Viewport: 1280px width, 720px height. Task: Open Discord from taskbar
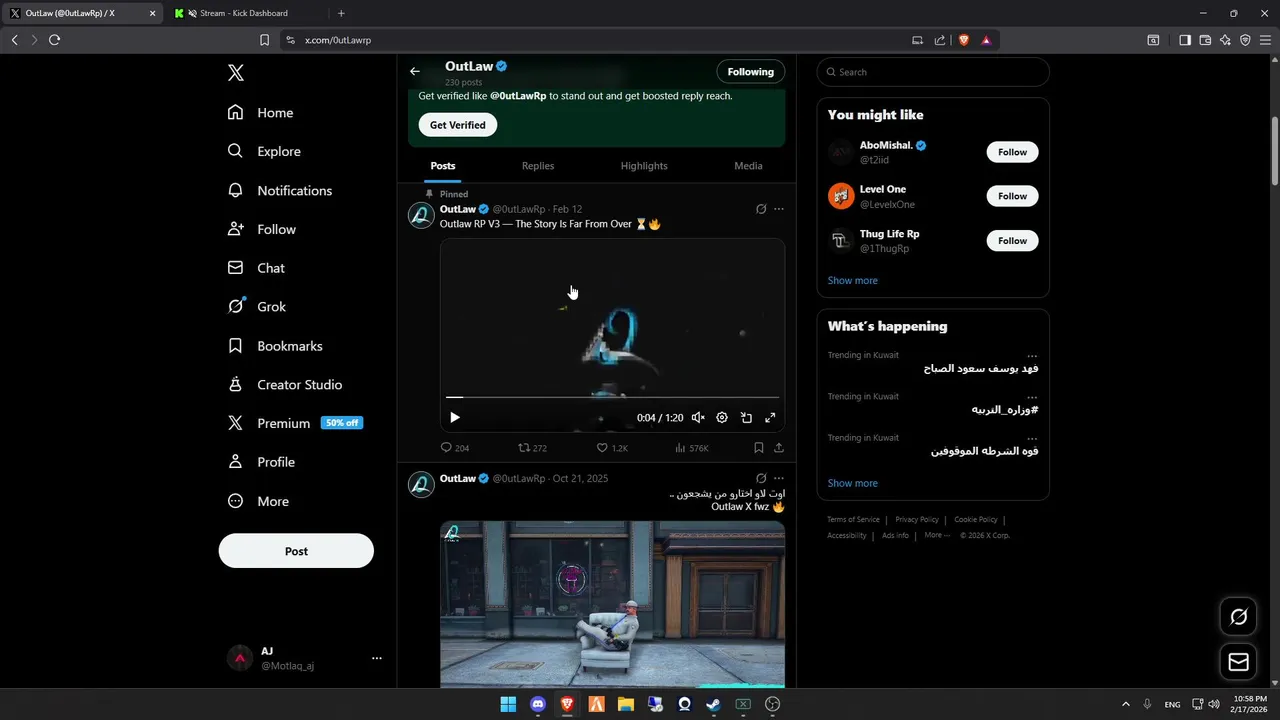coord(538,704)
